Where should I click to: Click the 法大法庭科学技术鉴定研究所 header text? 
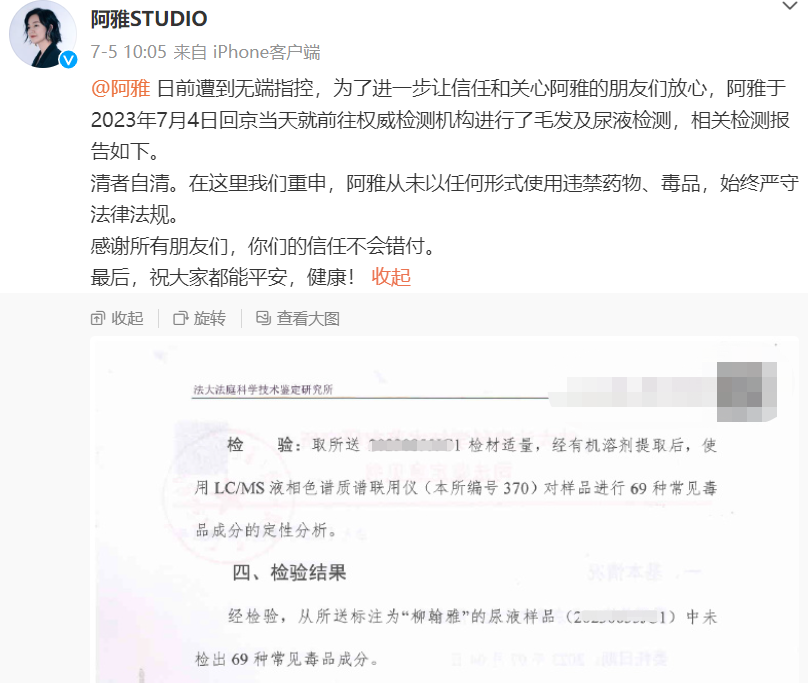(263, 390)
